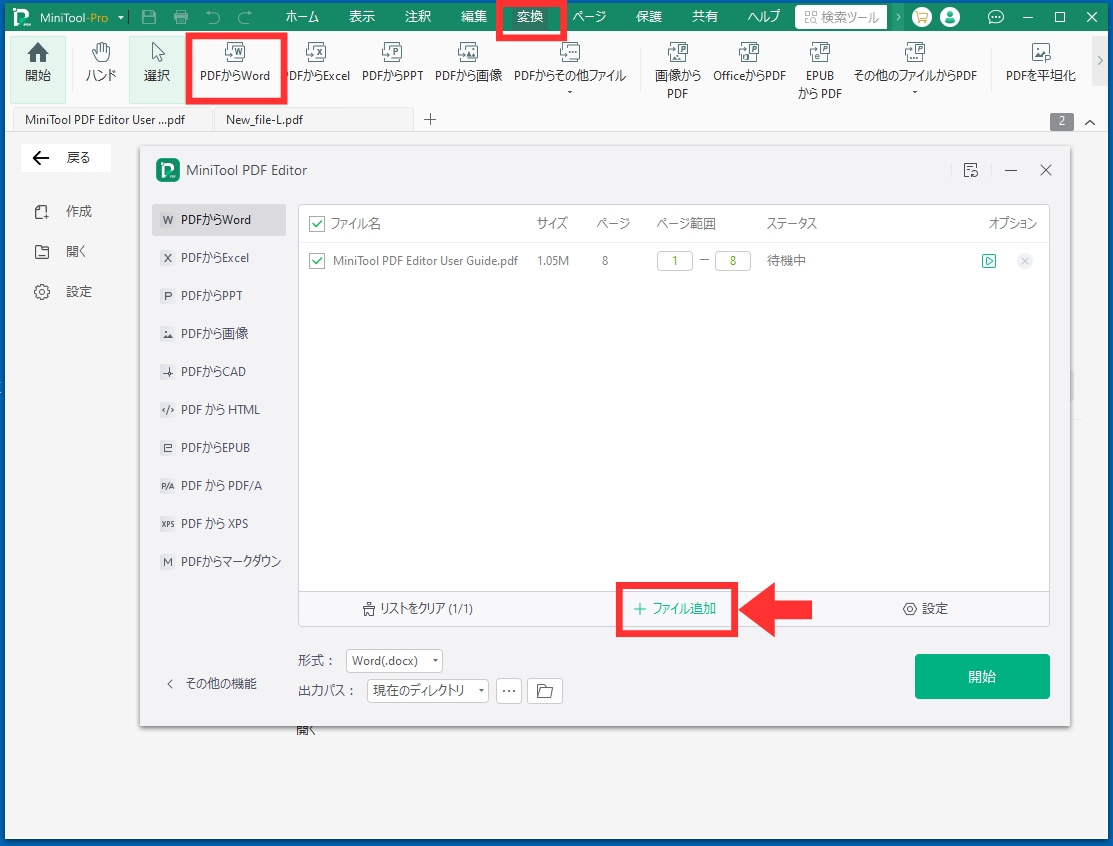Image resolution: width=1113 pixels, height=846 pixels.
Task: Expand more menu tabs with the chevron
Action: 899,17
